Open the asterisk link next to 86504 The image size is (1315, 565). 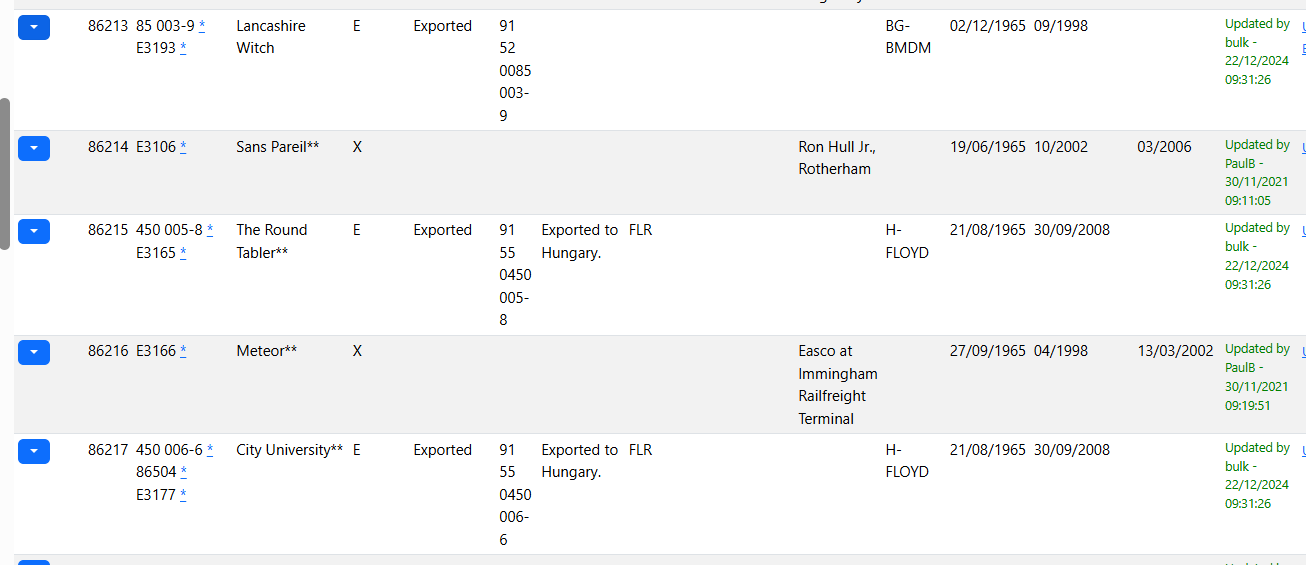point(184,472)
